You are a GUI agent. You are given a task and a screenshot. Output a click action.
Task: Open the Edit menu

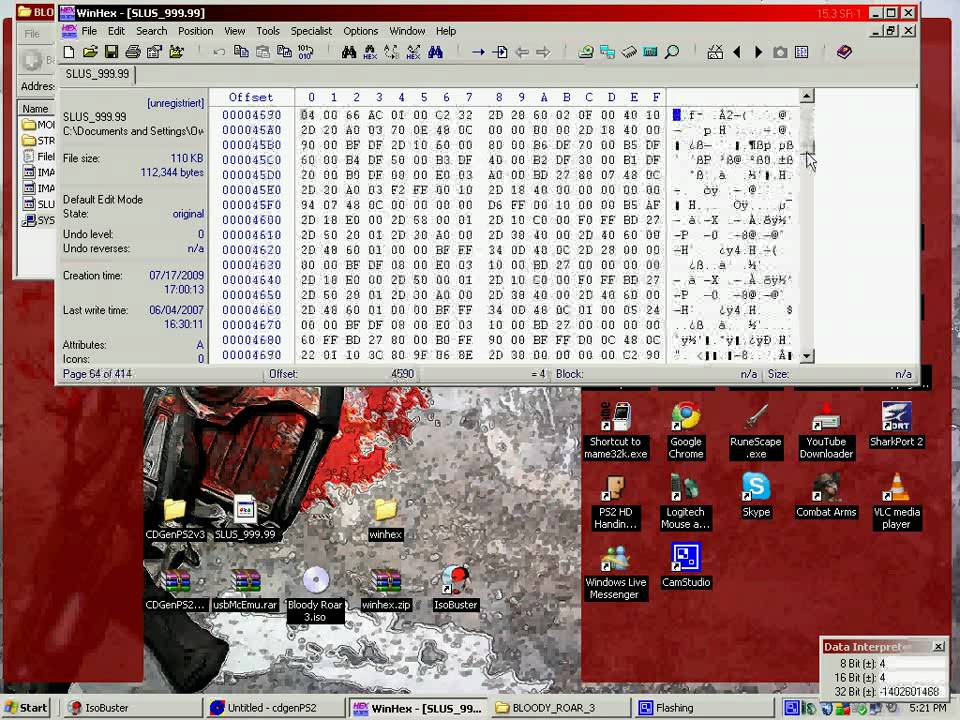click(116, 31)
